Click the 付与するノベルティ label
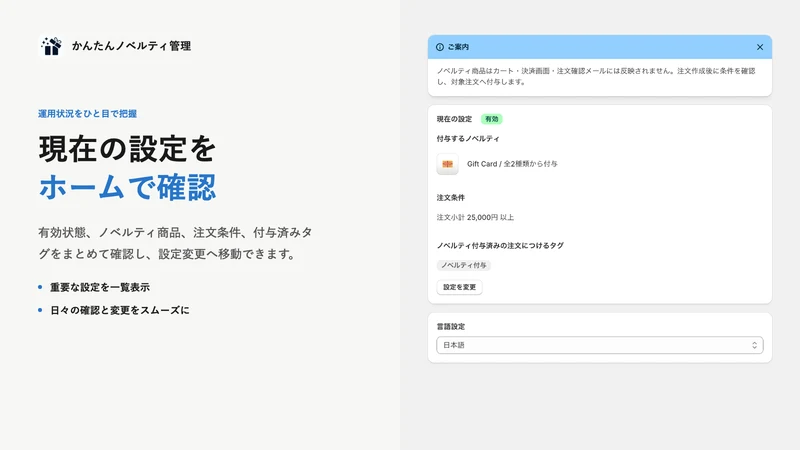800x450 pixels. [x=468, y=139]
